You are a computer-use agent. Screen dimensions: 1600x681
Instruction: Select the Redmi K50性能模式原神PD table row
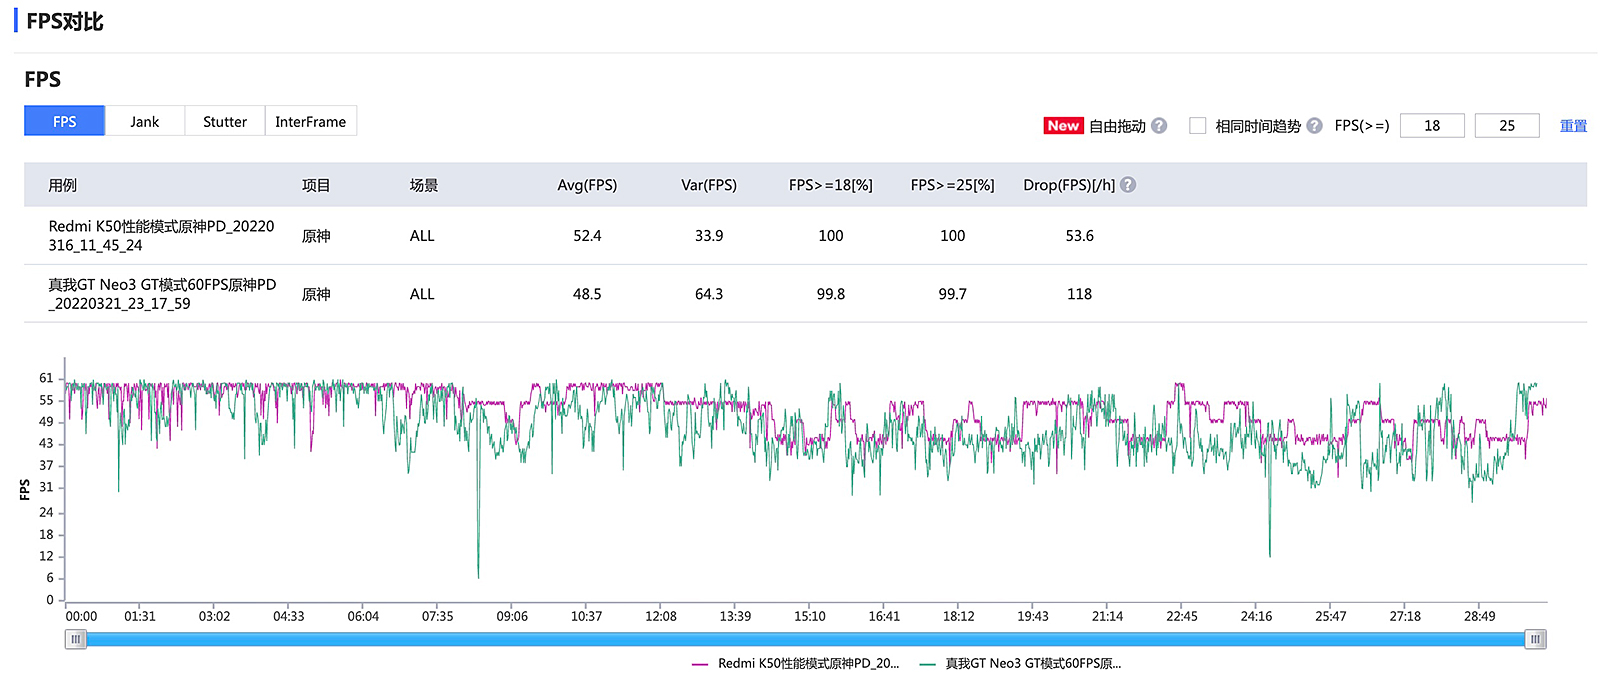[x=161, y=236]
